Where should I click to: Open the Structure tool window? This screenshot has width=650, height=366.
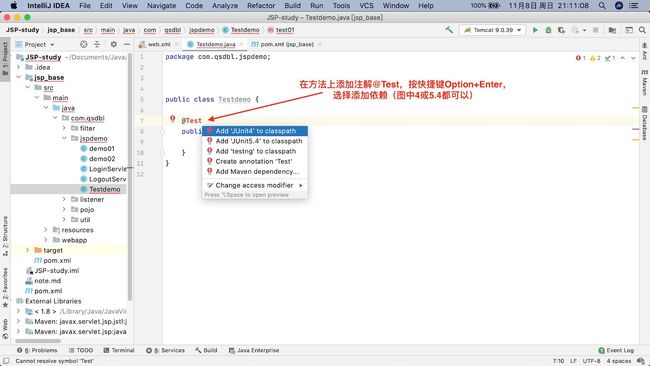tap(5, 235)
